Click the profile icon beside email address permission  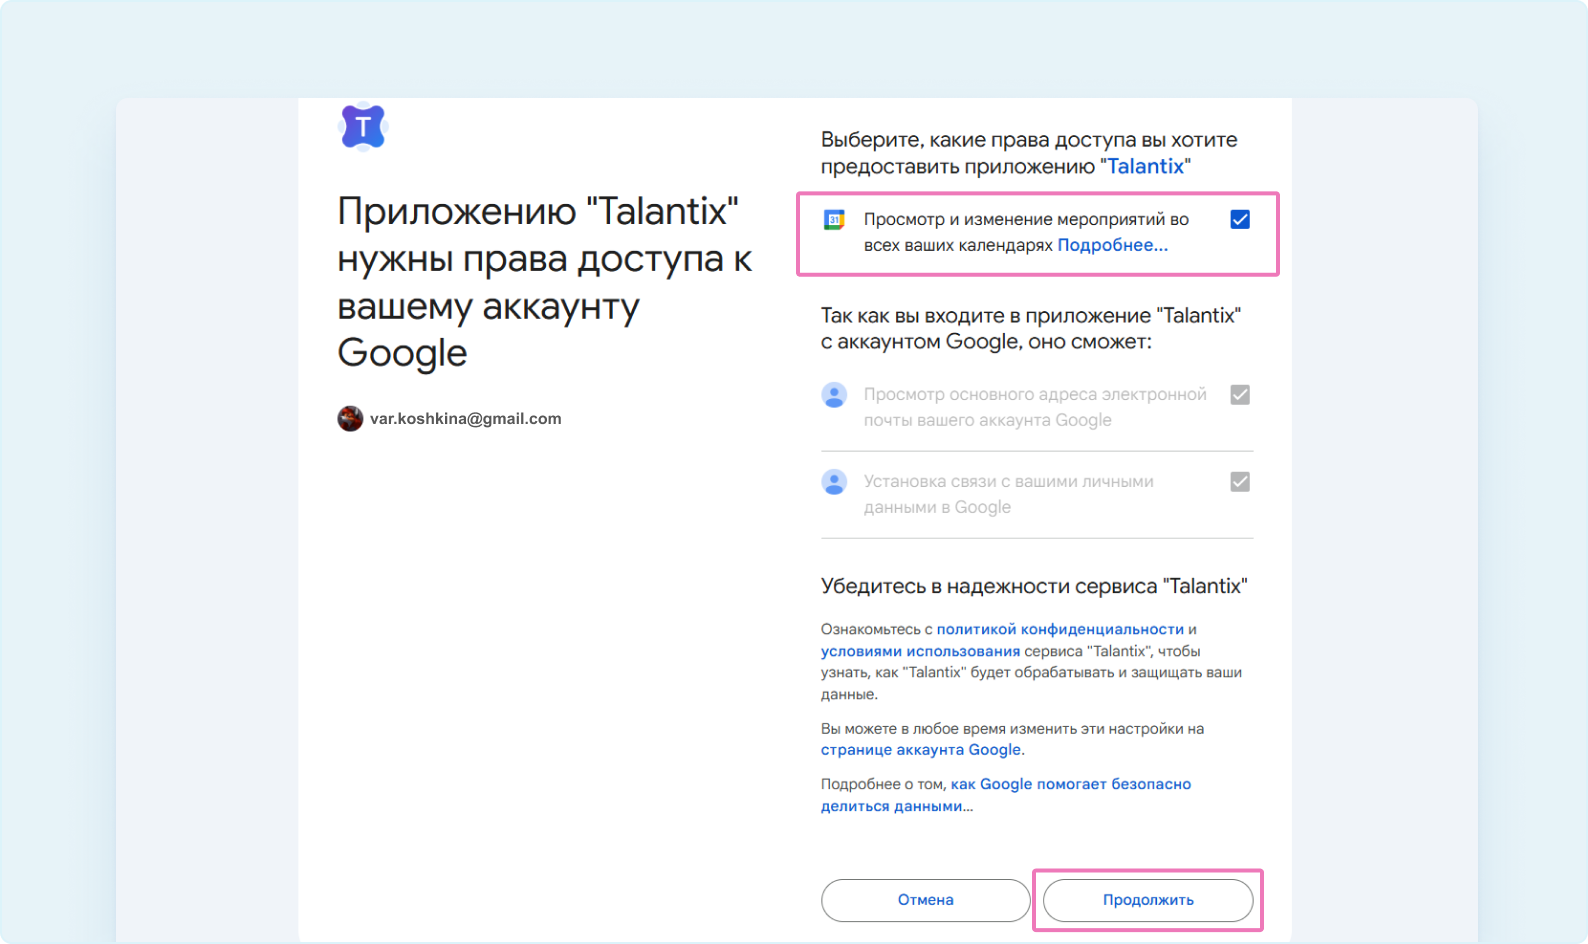click(x=834, y=395)
